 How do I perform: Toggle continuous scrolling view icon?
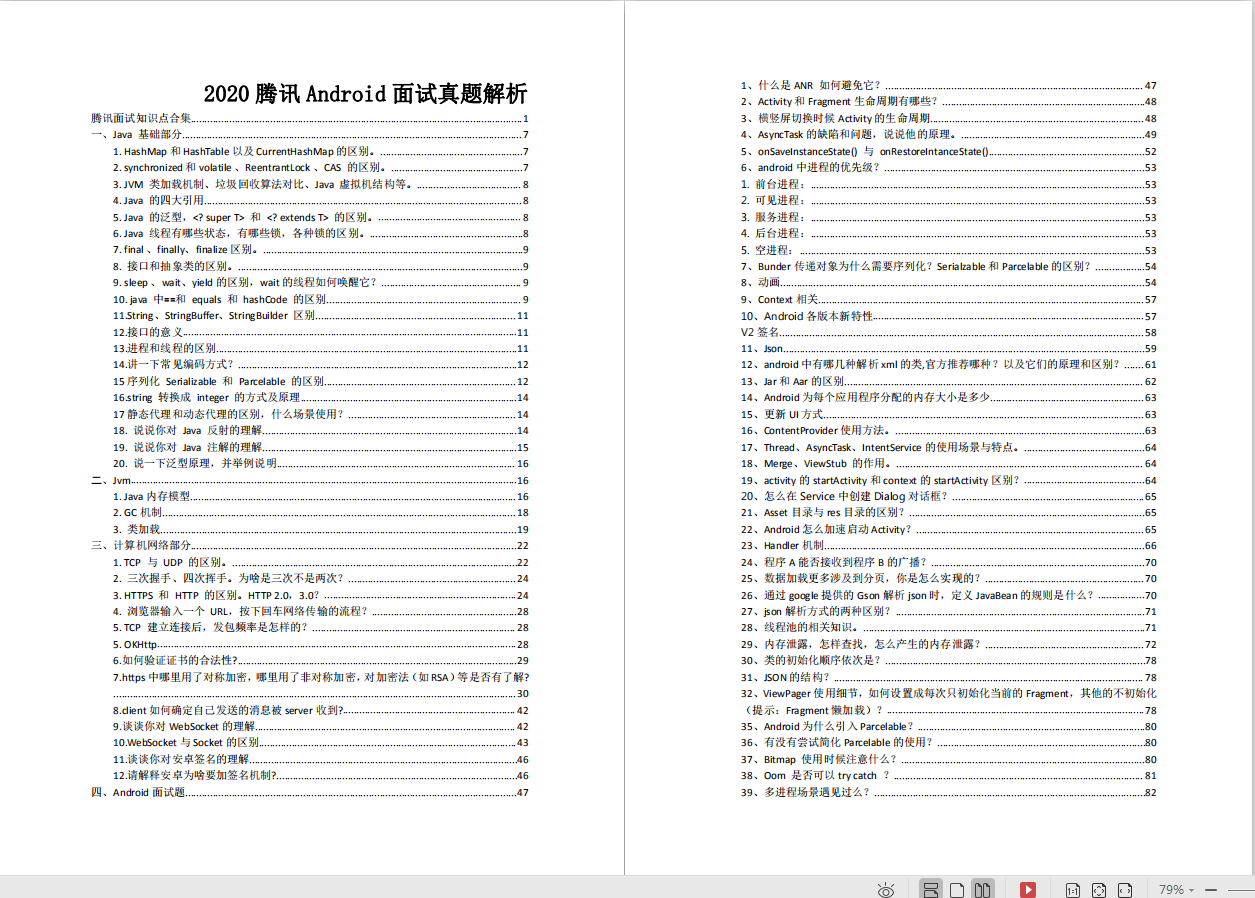(930, 889)
